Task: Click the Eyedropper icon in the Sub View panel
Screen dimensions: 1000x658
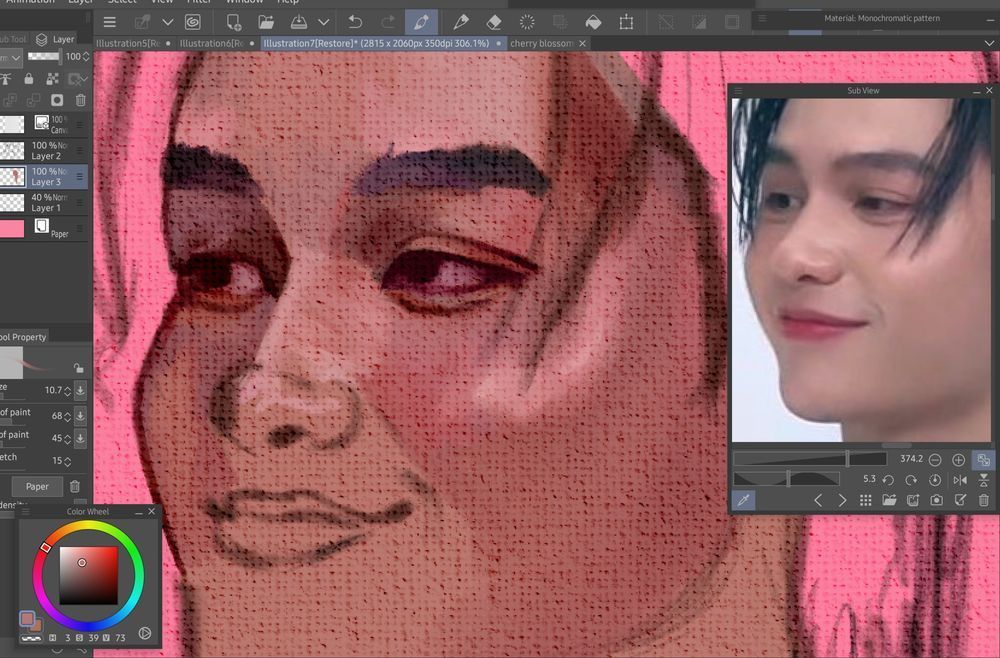Action: point(743,498)
